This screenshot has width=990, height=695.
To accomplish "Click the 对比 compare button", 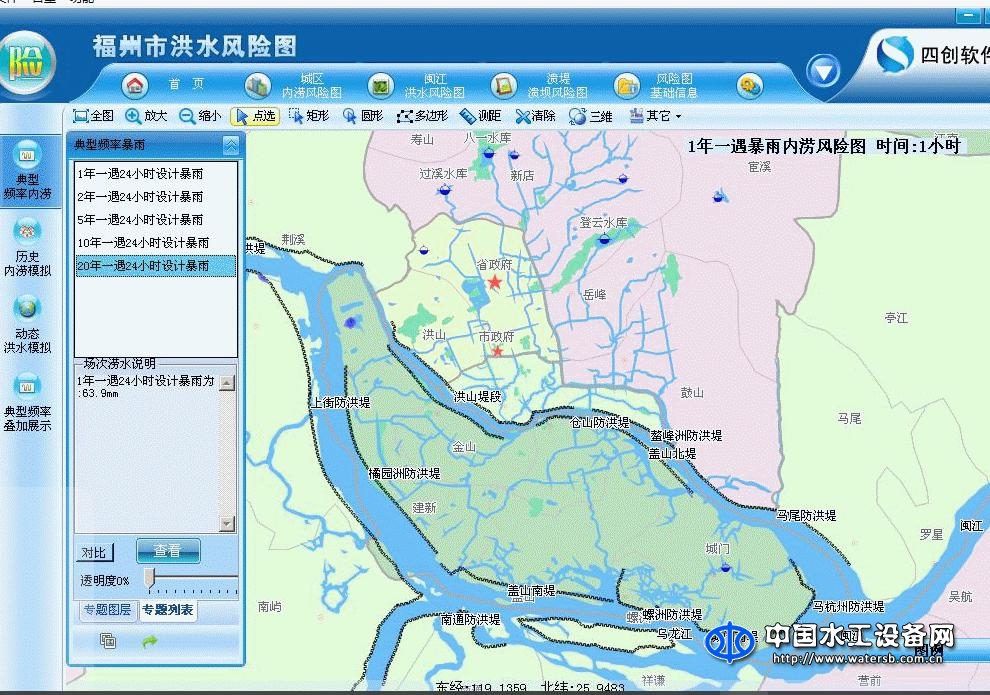I will click(93, 551).
